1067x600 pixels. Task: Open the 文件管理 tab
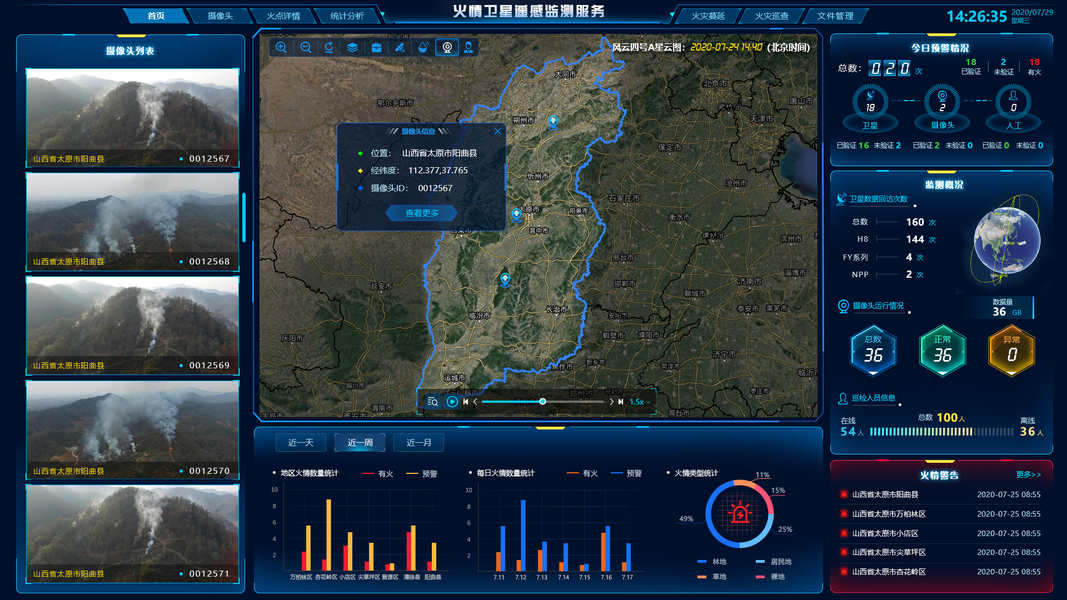(835, 16)
